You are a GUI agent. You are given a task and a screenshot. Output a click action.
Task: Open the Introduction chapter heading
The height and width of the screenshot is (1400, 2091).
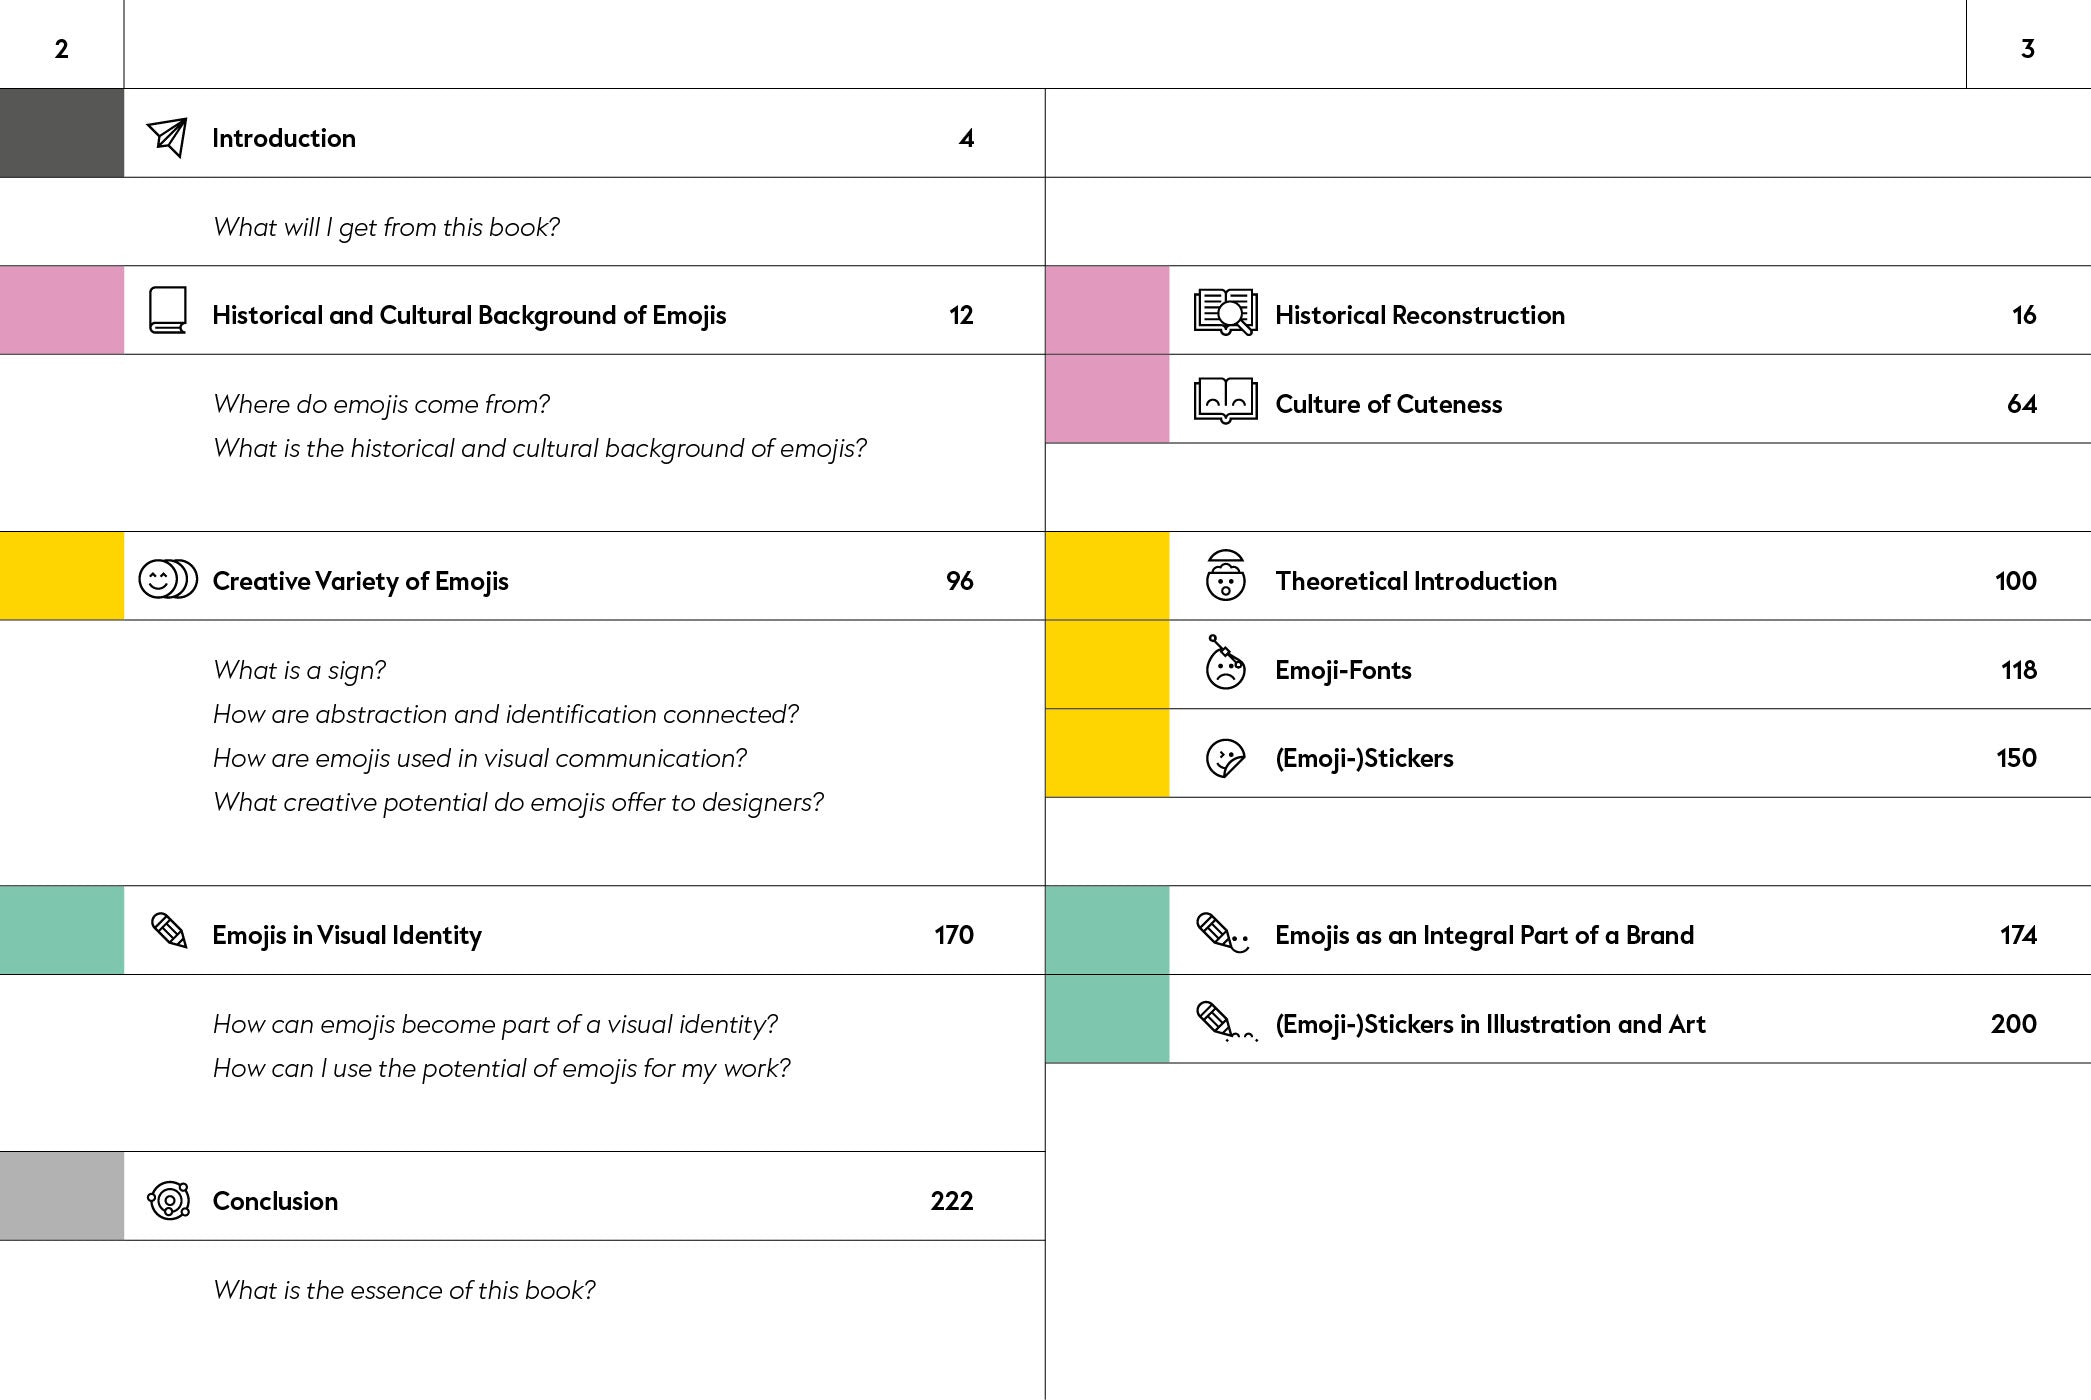click(284, 138)
